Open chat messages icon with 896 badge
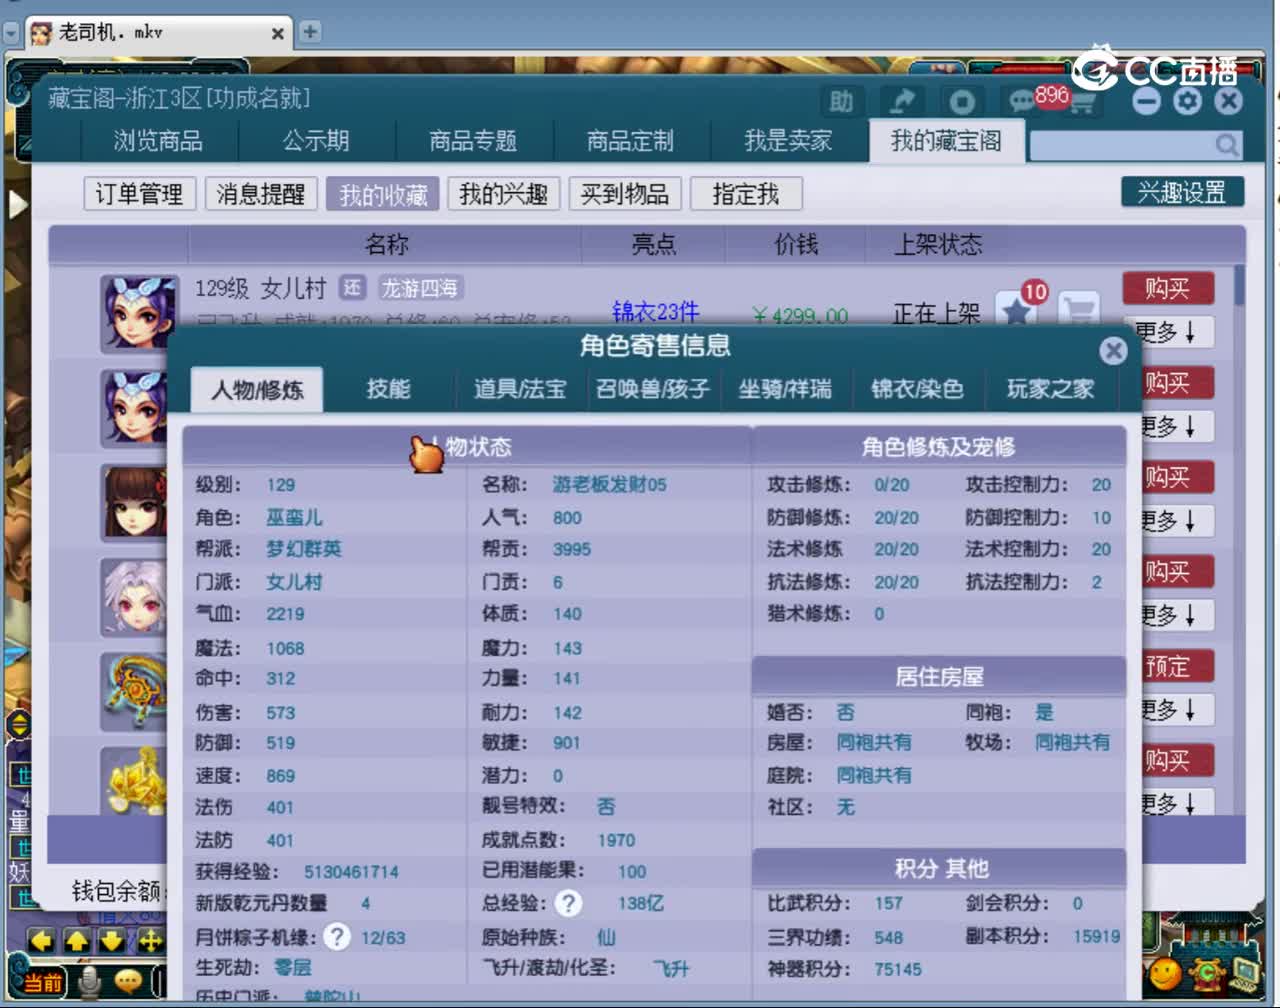The height and width of the screenshot is (1008, 1280). pyautogui.click(x=1023, y=101)
